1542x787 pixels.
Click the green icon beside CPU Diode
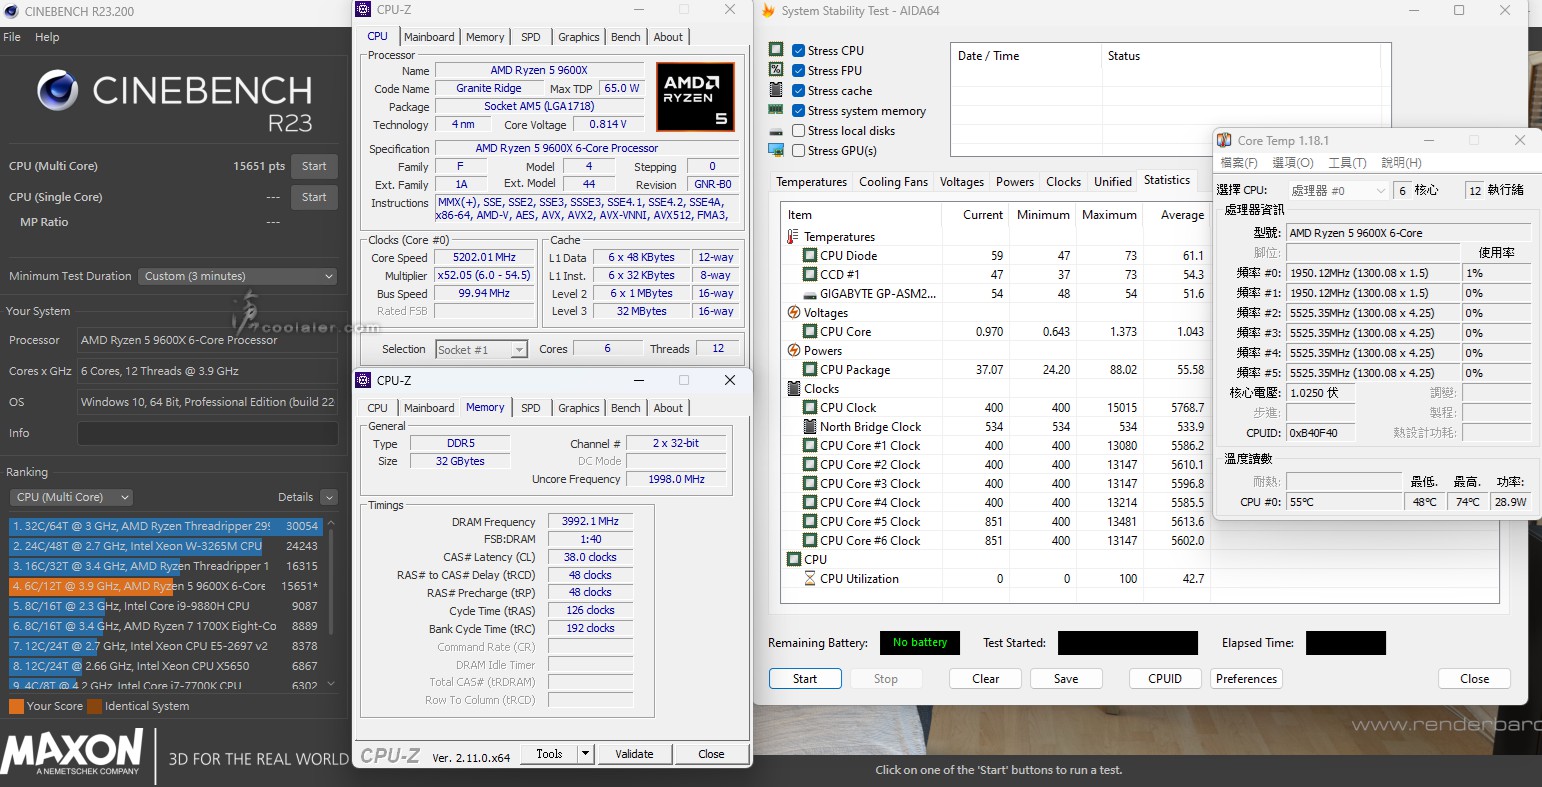(810, 256)
